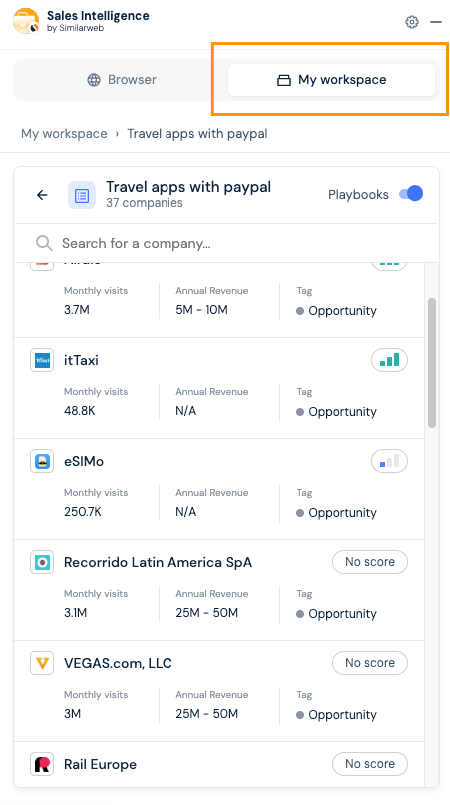Open the itTaxi score bars indicator
The image size is (450, 805).
[389, 360]
